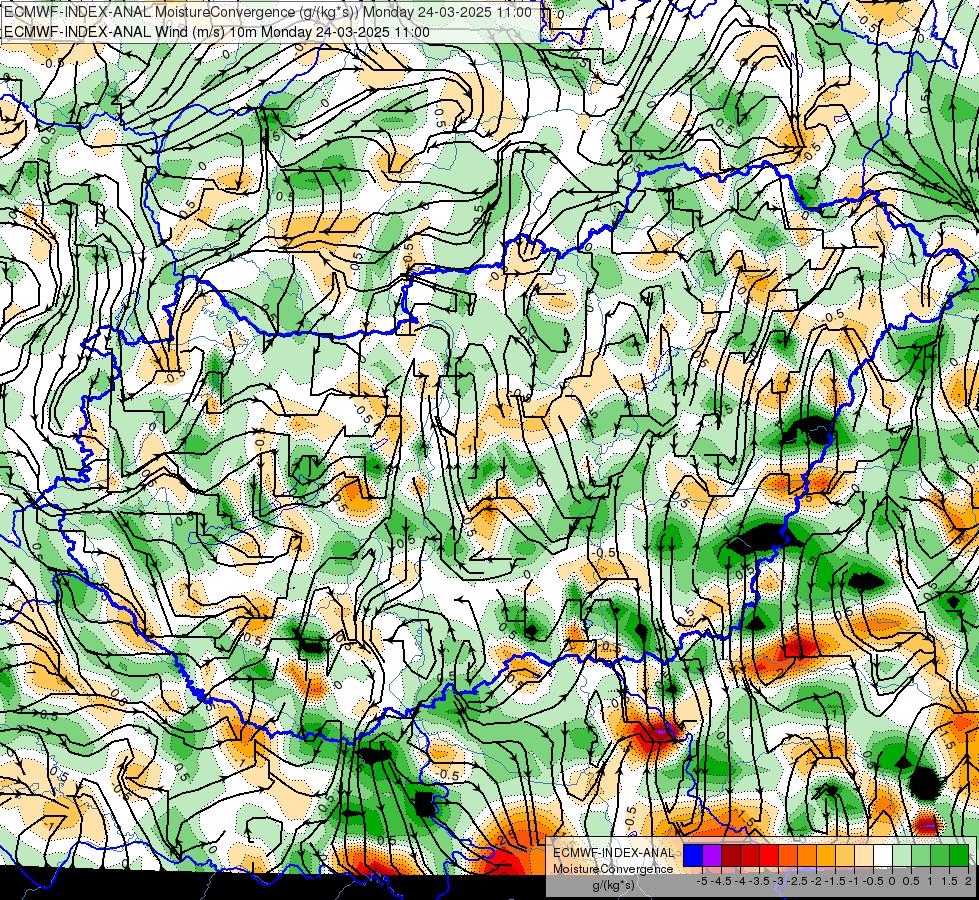Click the legend tick value -3.5

(x=759, y=881)
